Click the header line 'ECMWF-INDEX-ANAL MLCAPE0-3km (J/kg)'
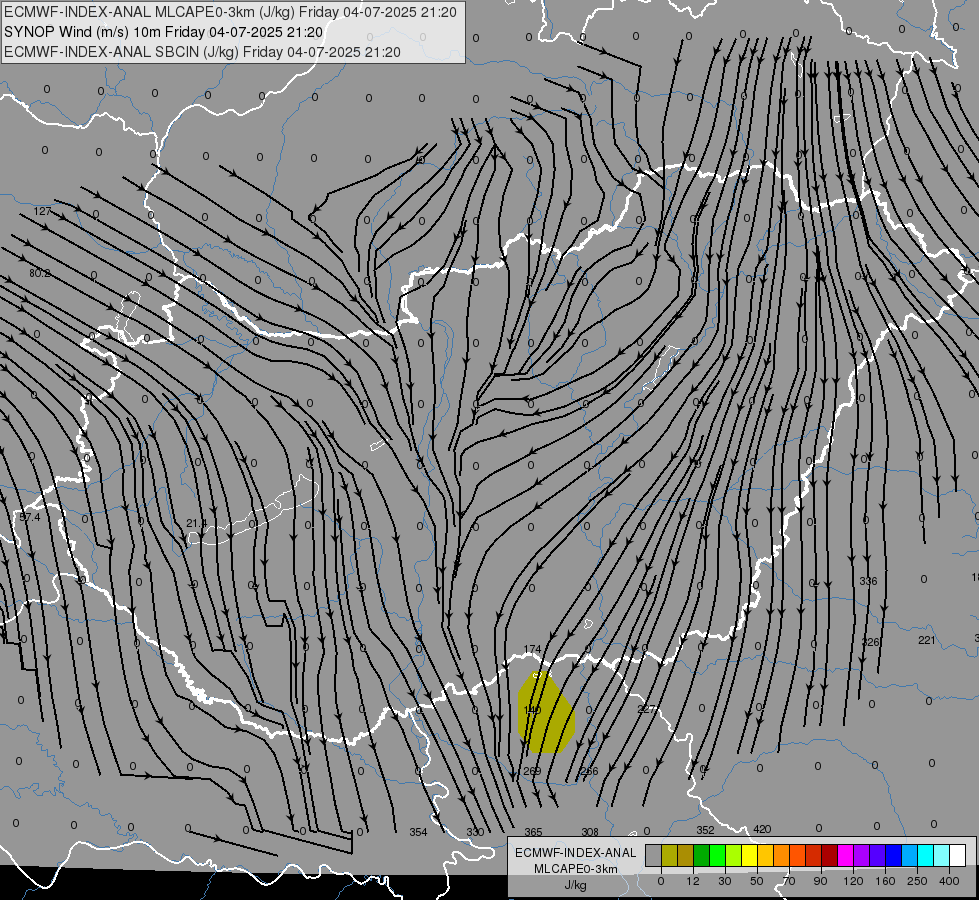Image resolution: width=979 pixels, height=900 pixels. coord(230,12)
